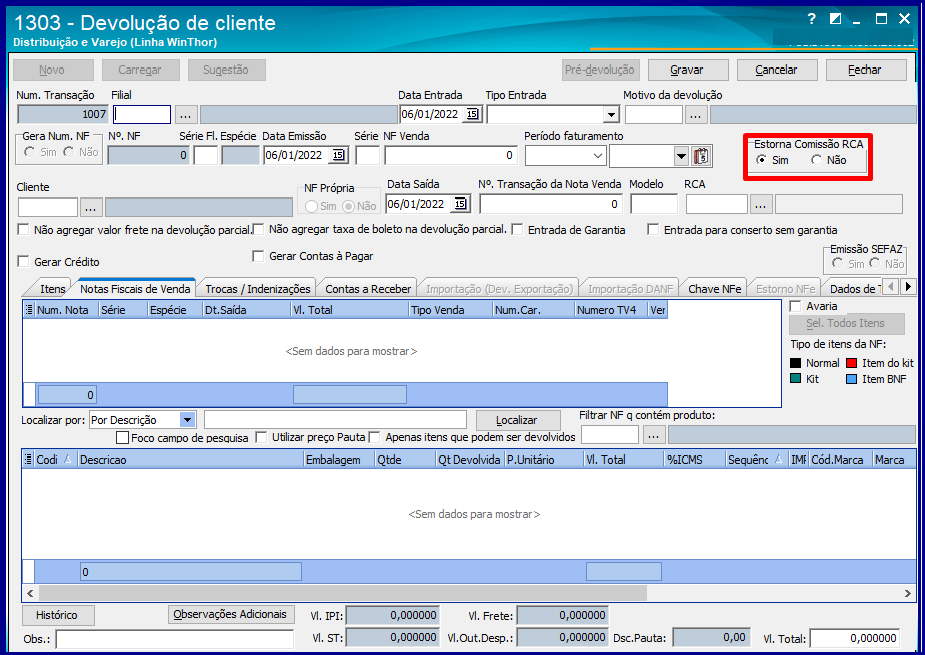The height and width of the screenshot is (655, 925).
Task: Open the partially visible Dados de tab
Action: [x=854, y=289]
